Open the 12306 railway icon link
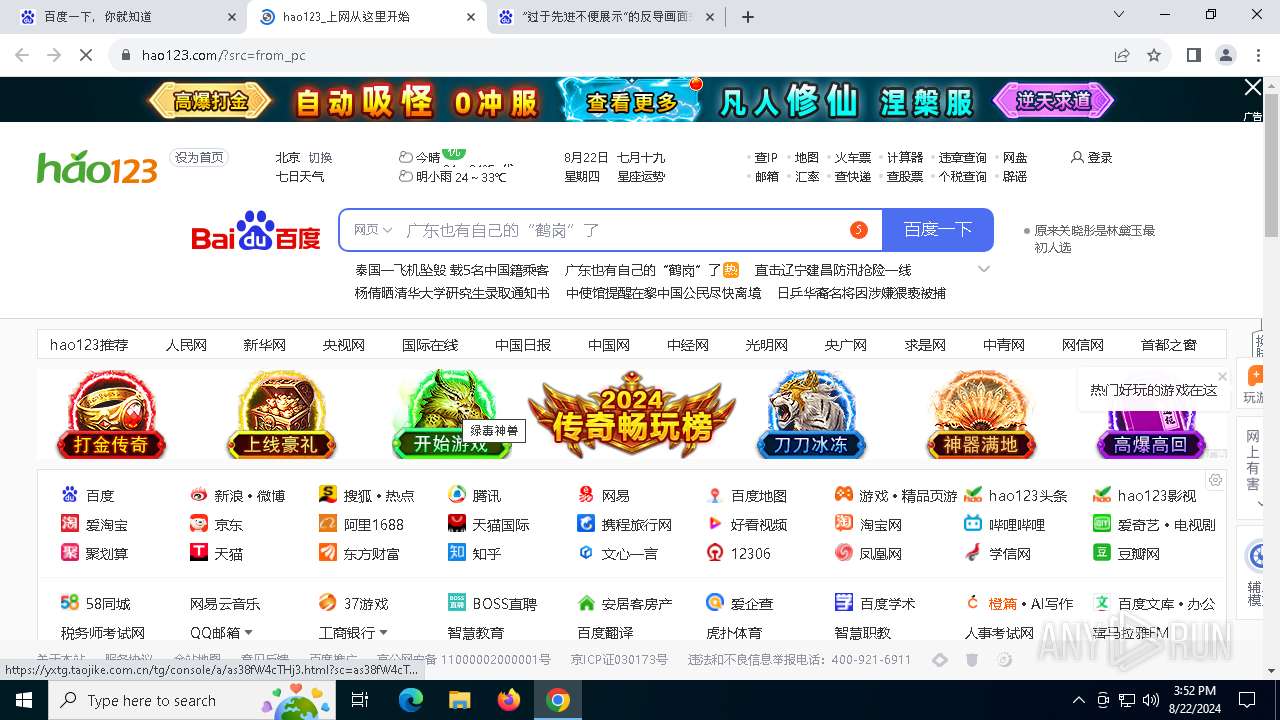This screenshot has height=720, width=1280. coord(715,553)
